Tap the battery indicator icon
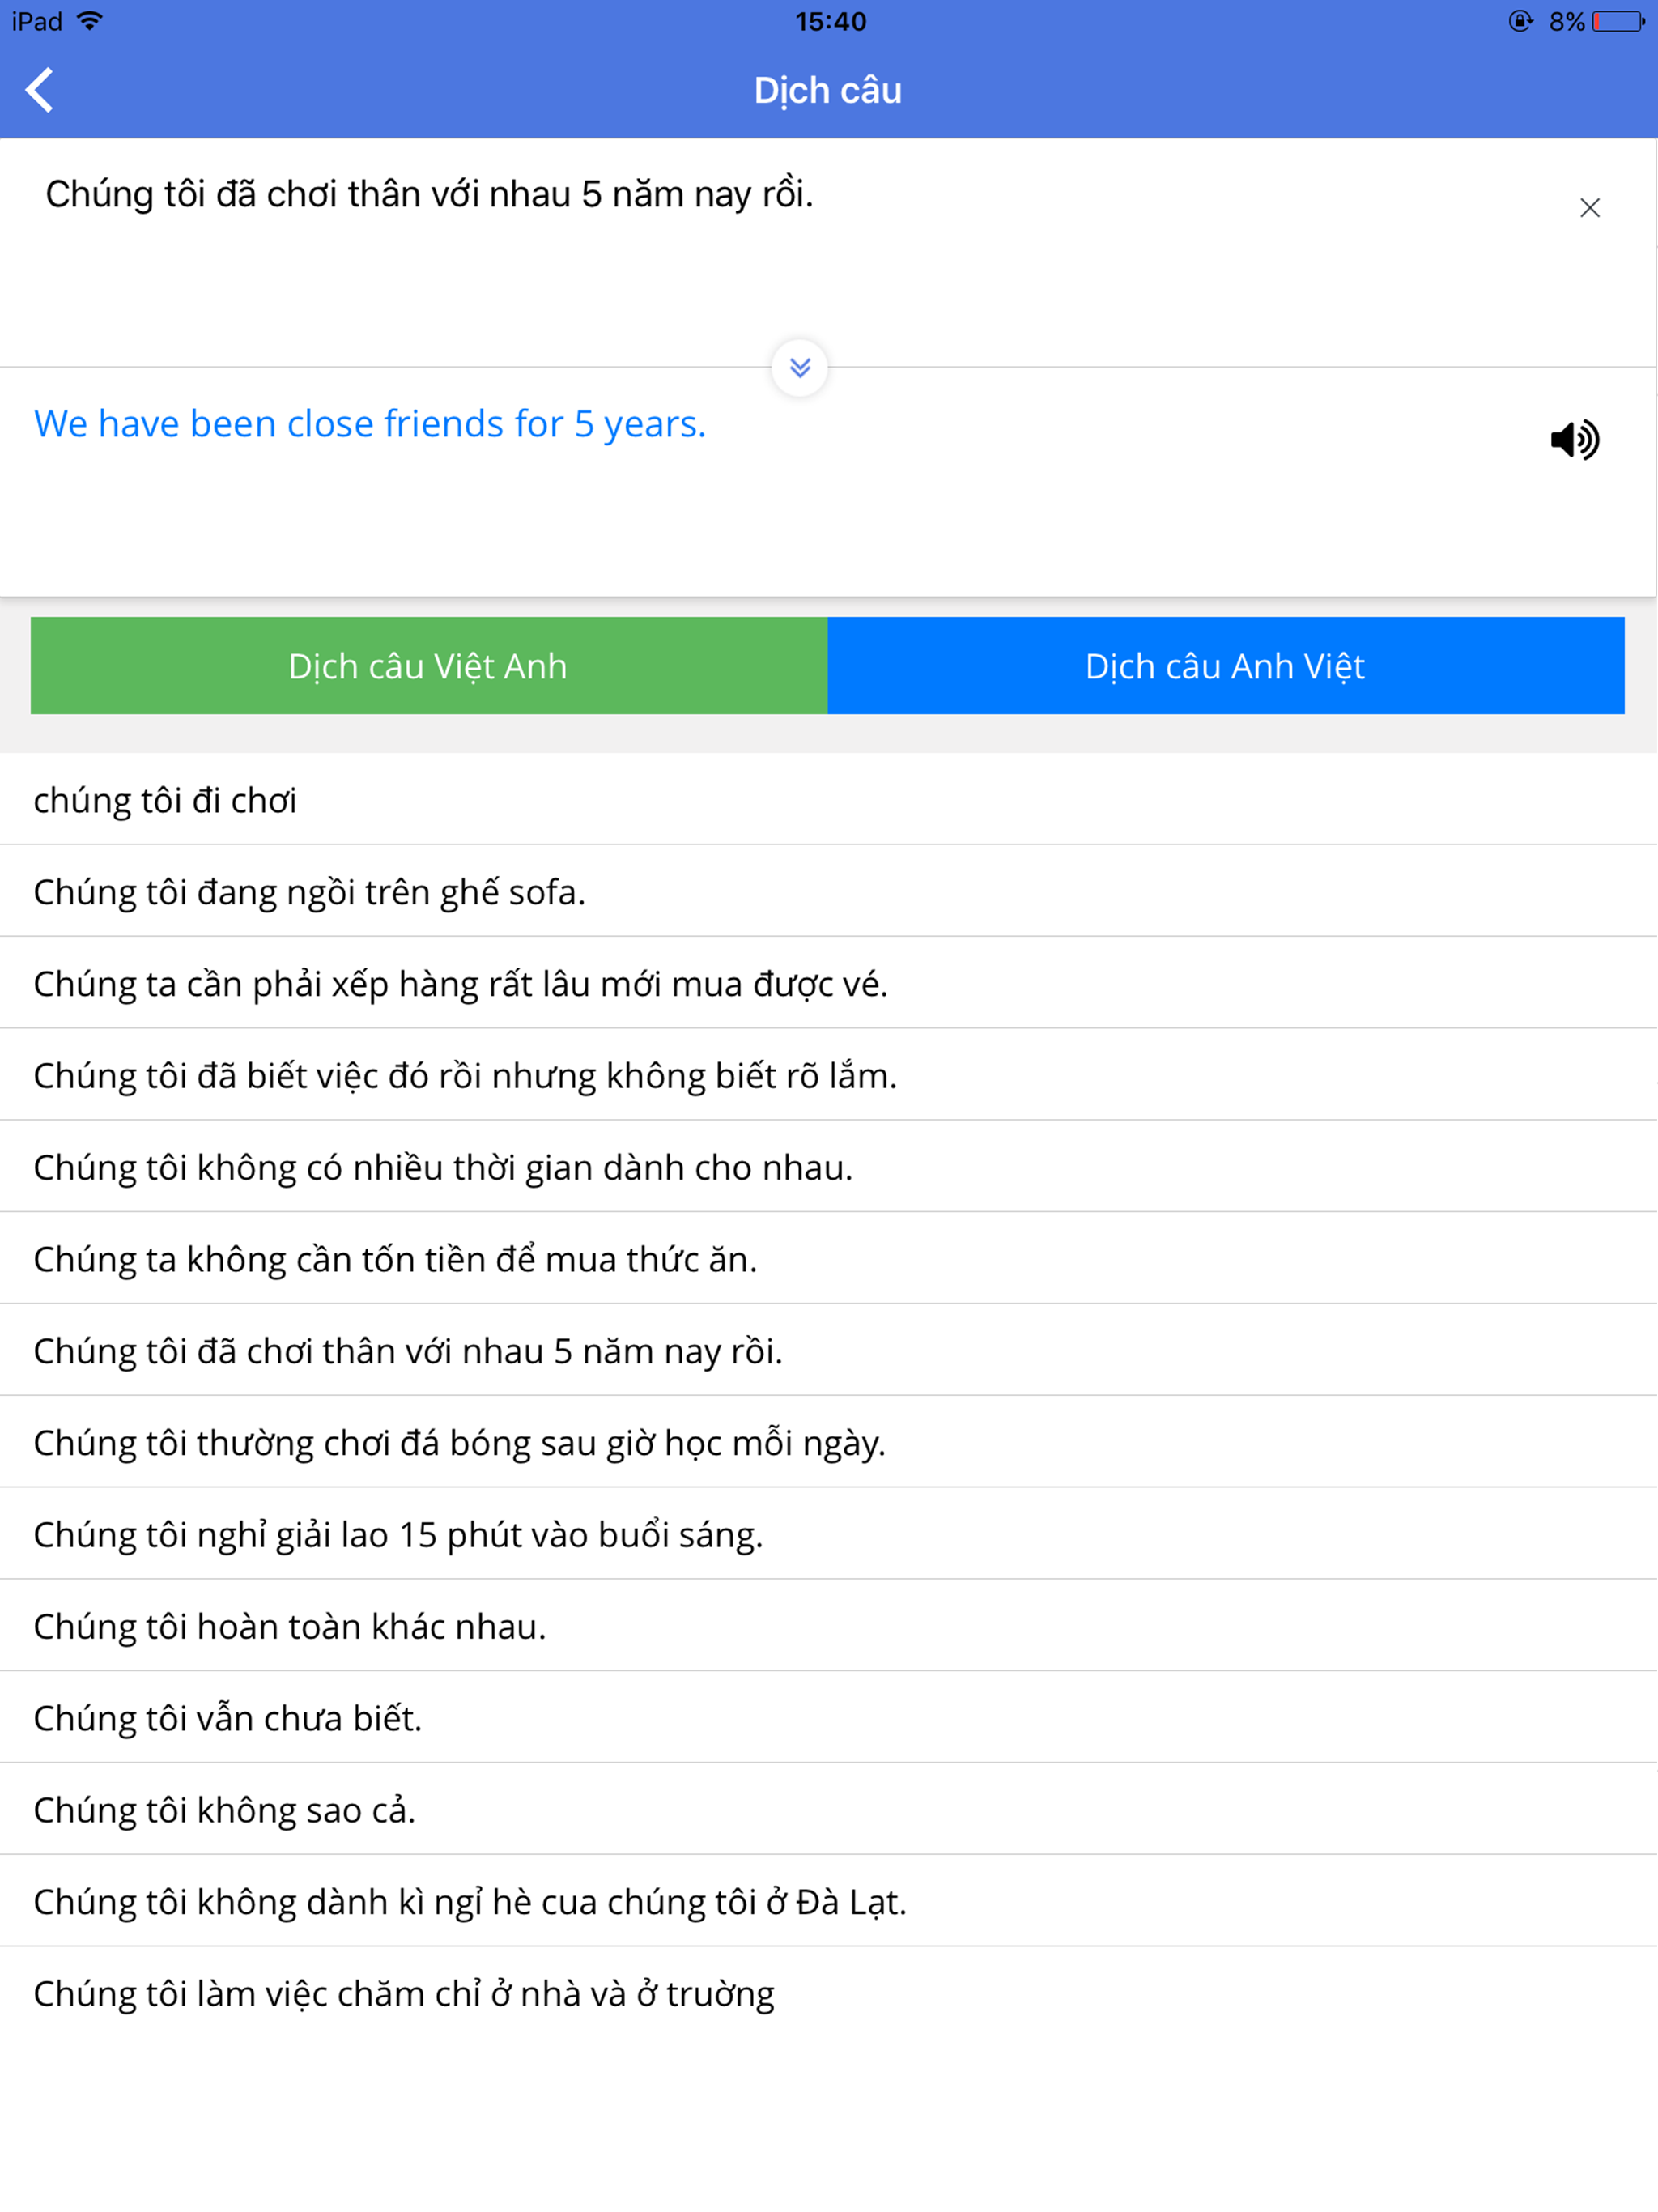The width and height of the screenshot is (1658, 2212). 1619,21
